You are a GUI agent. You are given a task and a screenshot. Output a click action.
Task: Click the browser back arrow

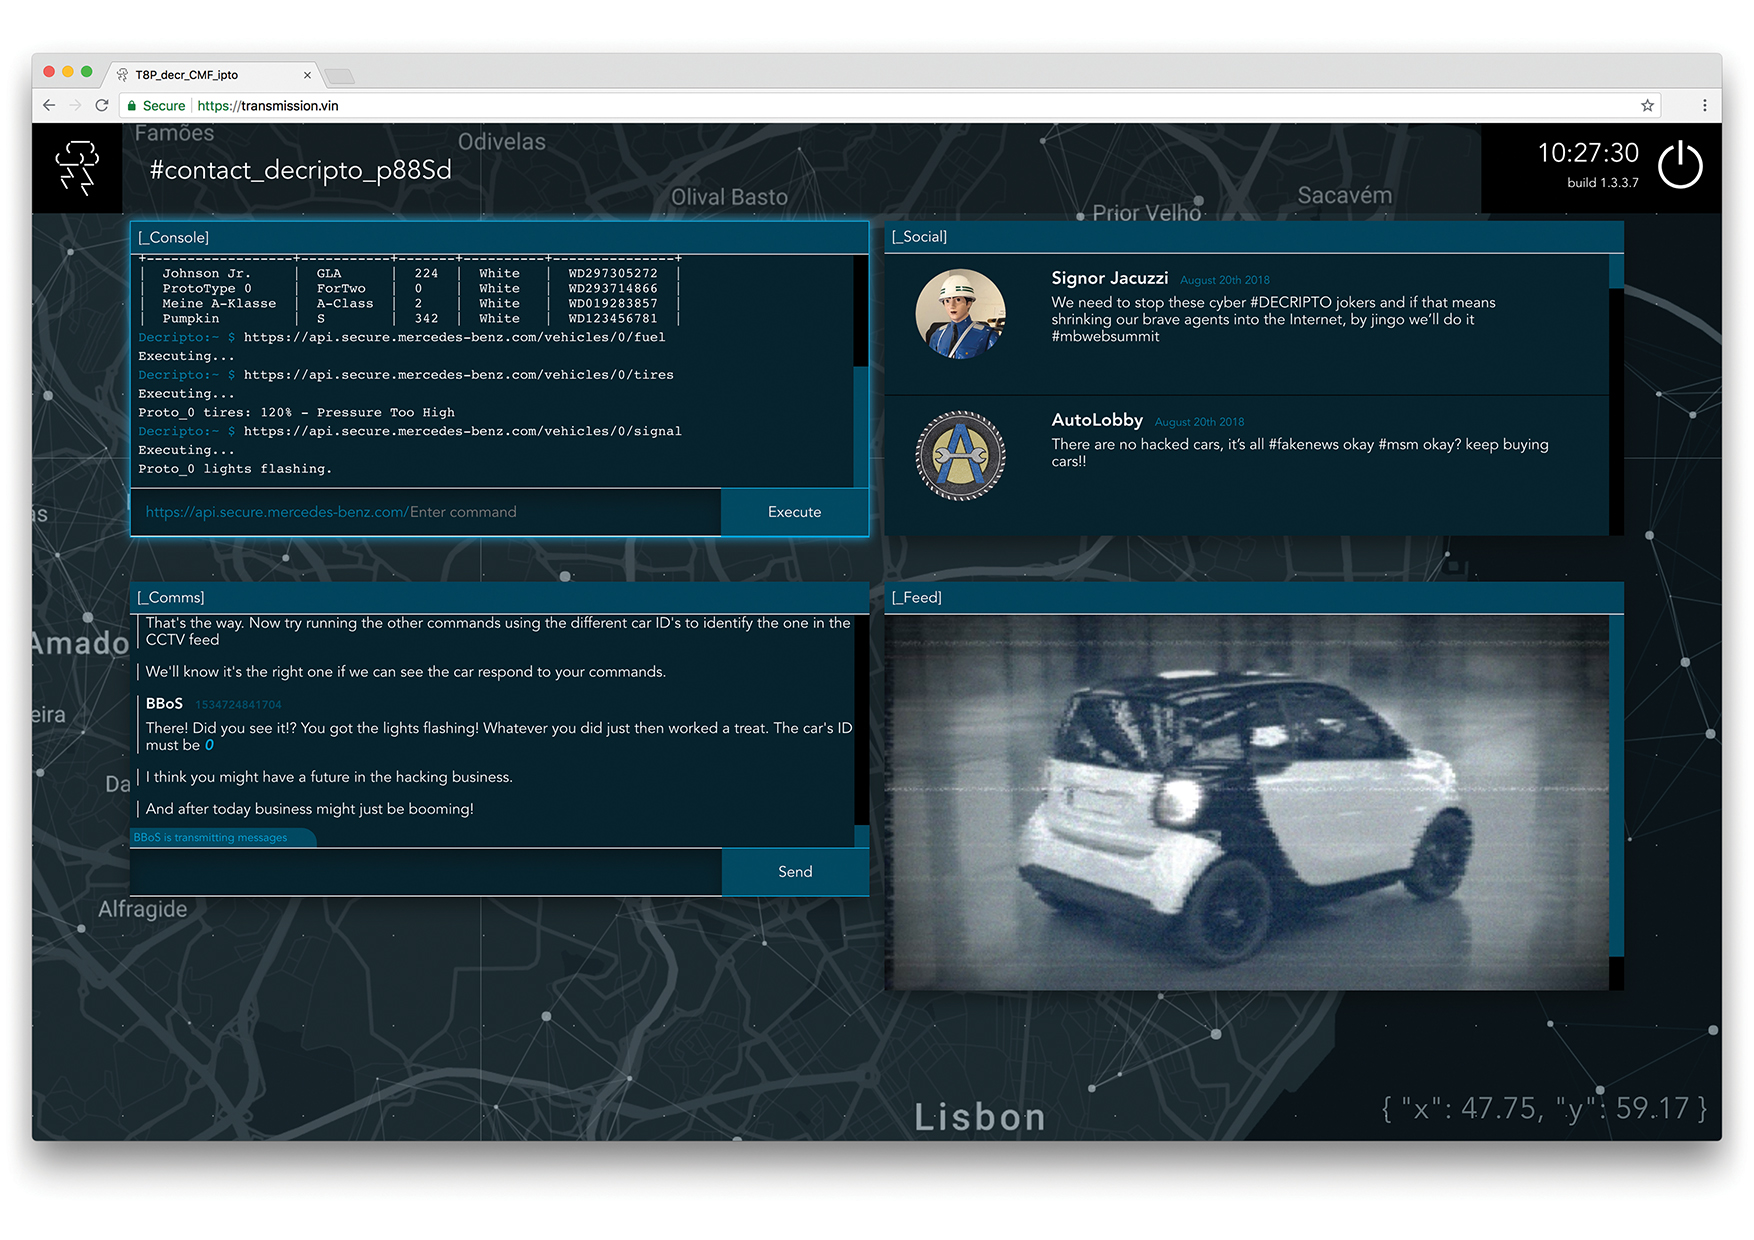(49, 105)
